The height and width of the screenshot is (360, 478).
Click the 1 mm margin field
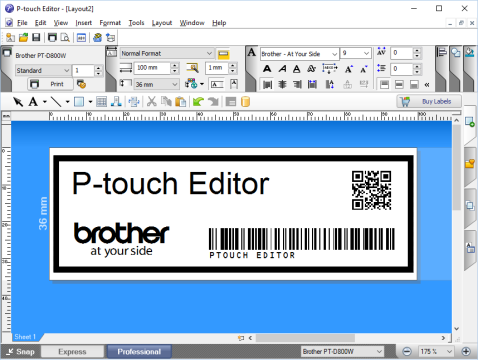tap(217, 68)
